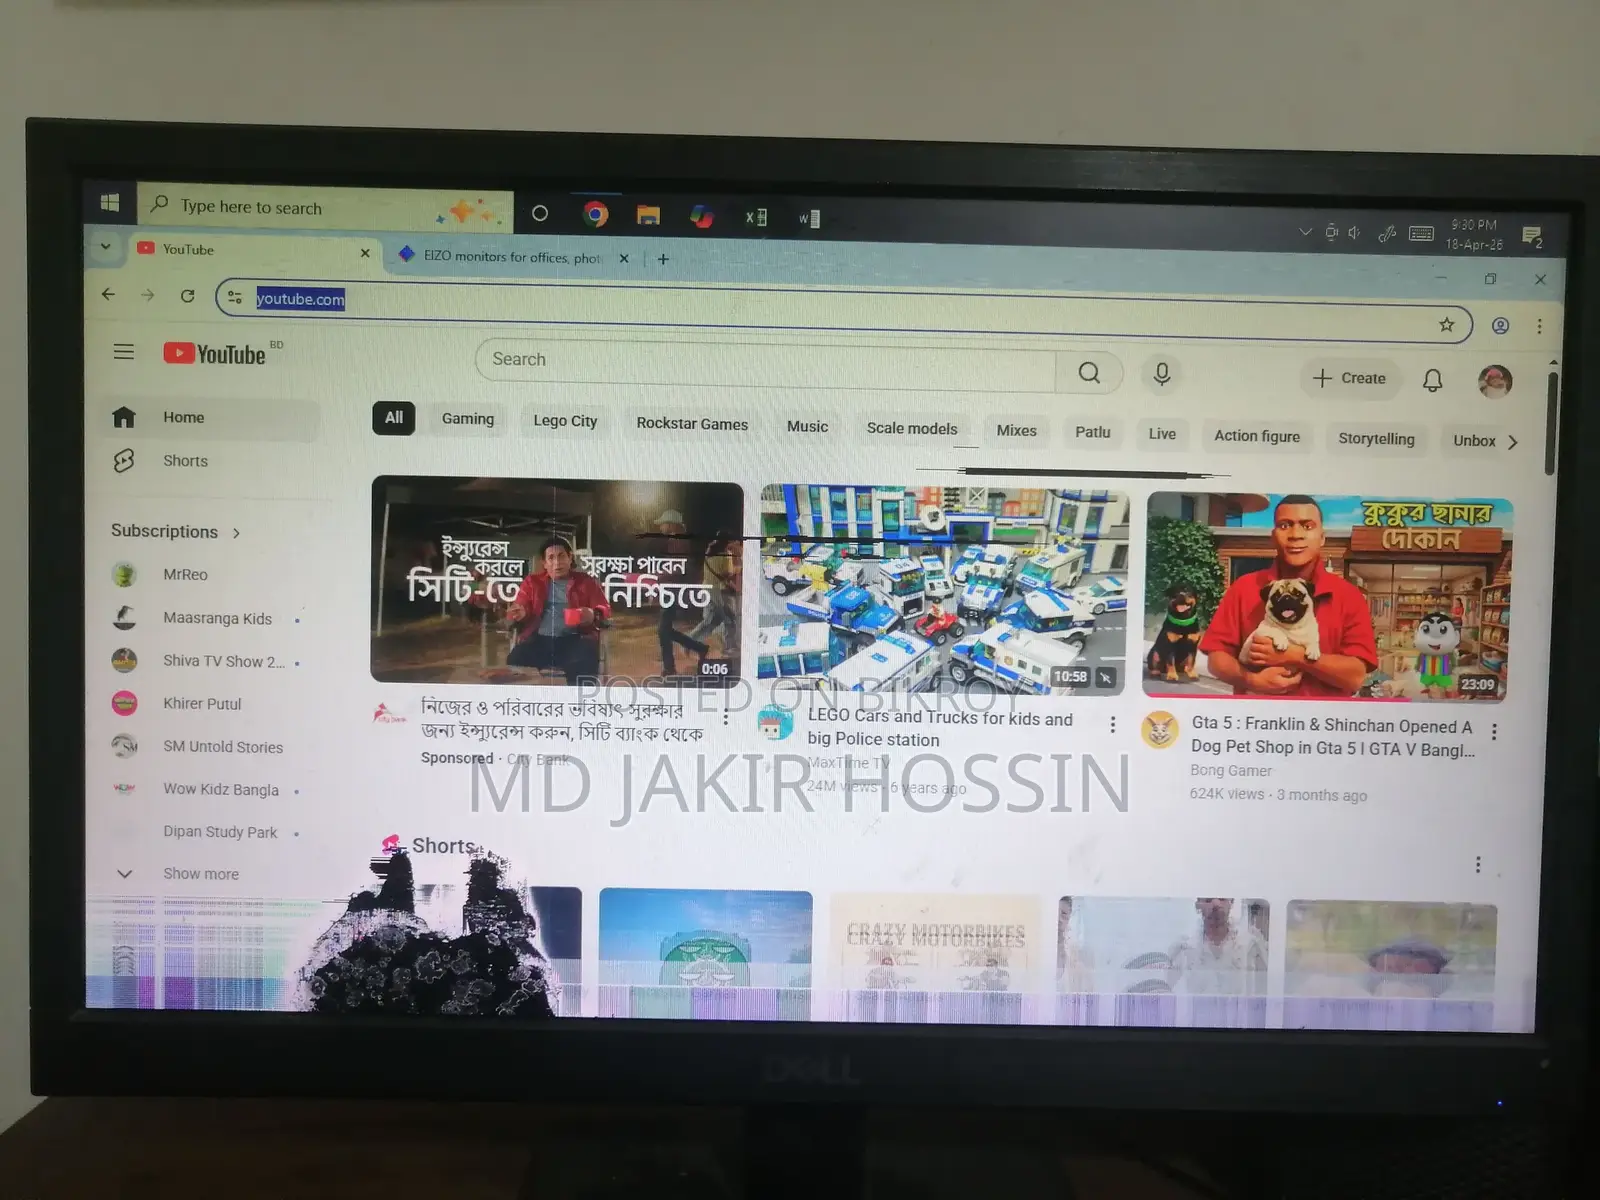
Task: Search with your voice microphone
Action: 1162,374
